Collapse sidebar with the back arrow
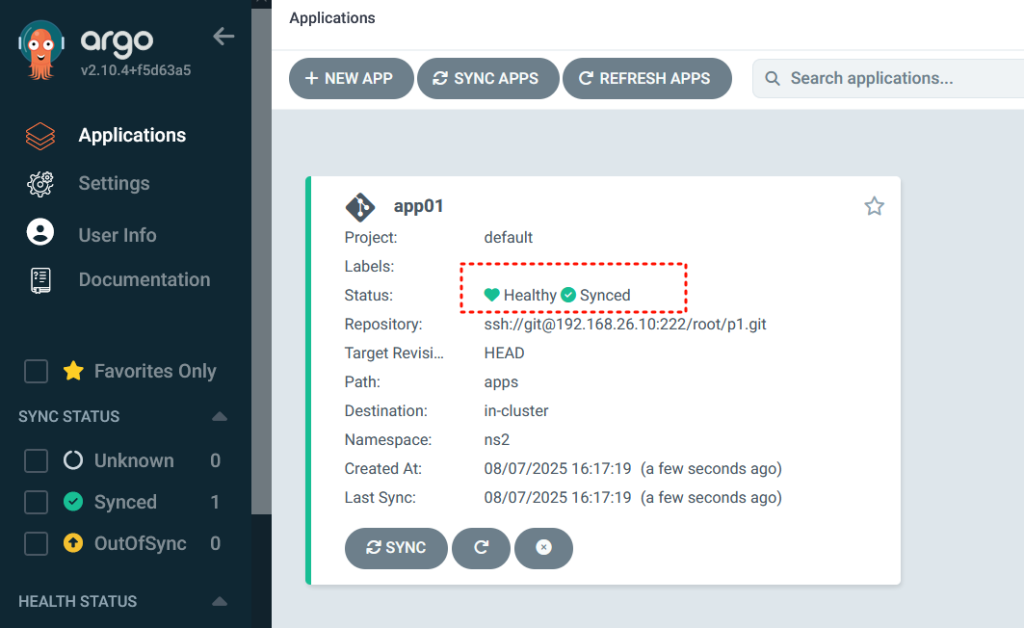1024x628 pixels. pyautogui.click(x=223, y=37)
